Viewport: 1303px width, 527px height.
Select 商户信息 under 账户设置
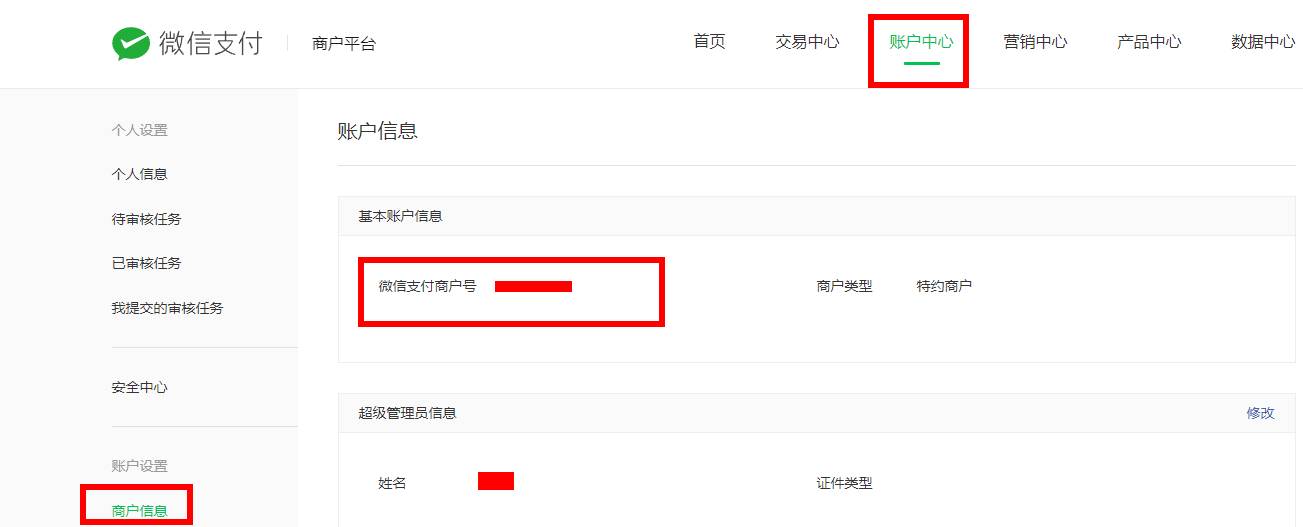(139, 511)
